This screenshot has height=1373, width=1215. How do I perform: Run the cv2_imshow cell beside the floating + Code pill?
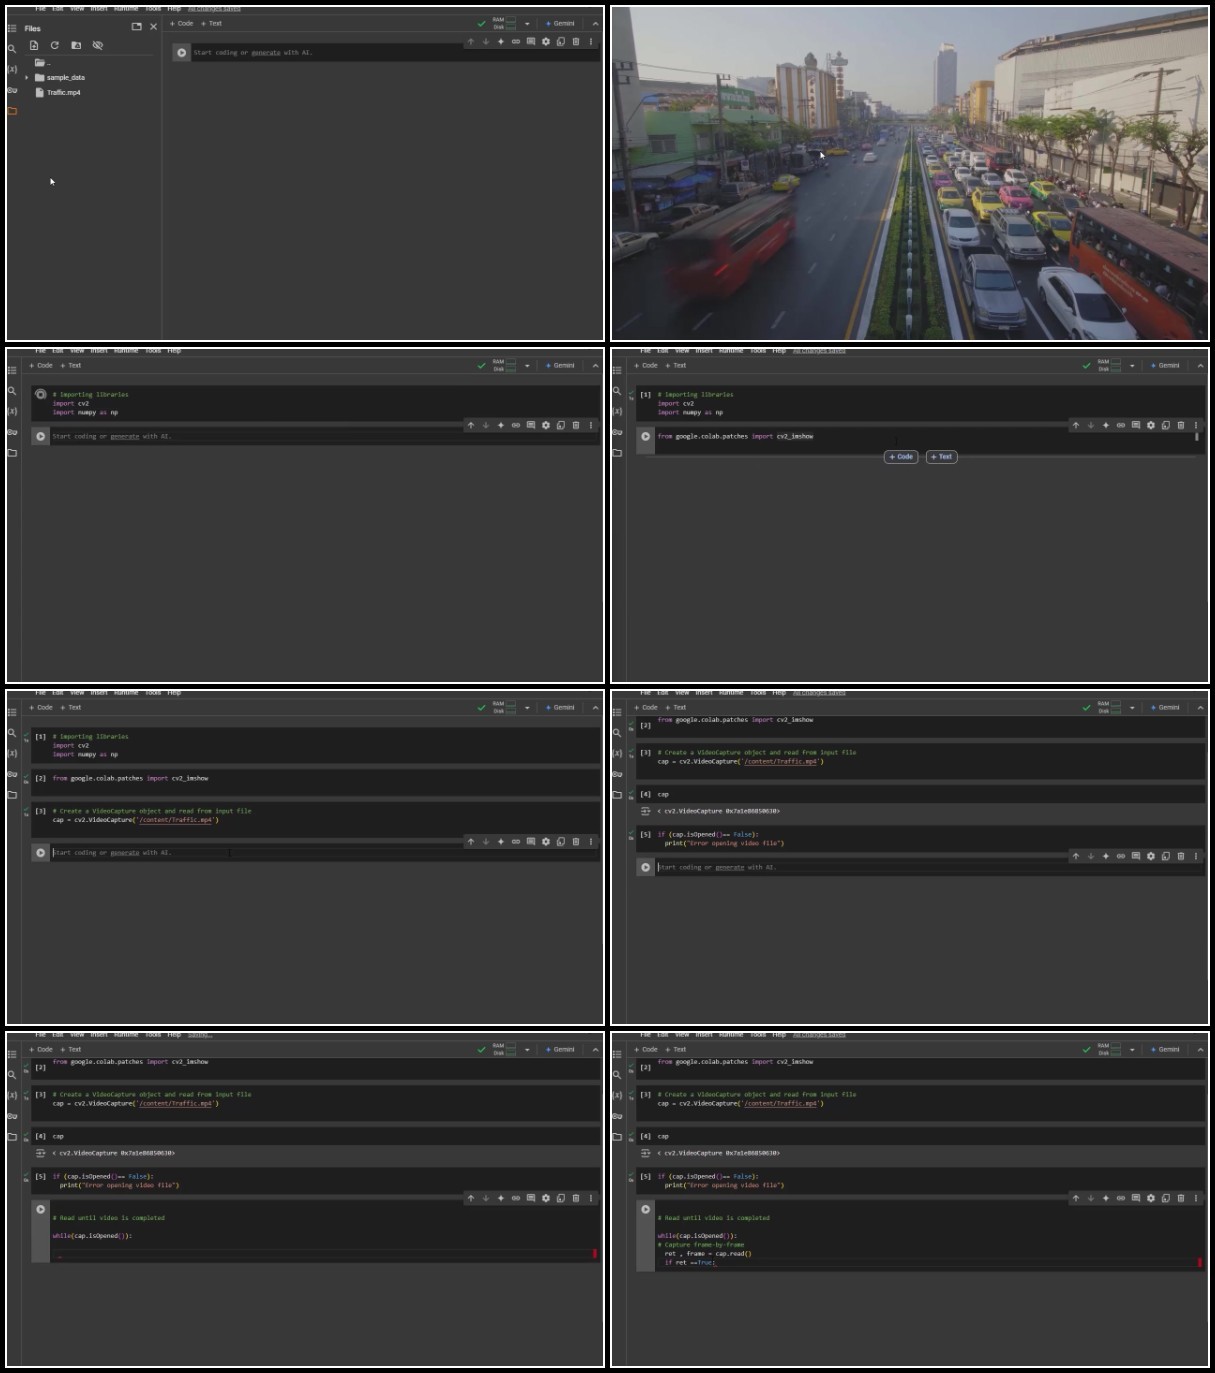point(646,436)
